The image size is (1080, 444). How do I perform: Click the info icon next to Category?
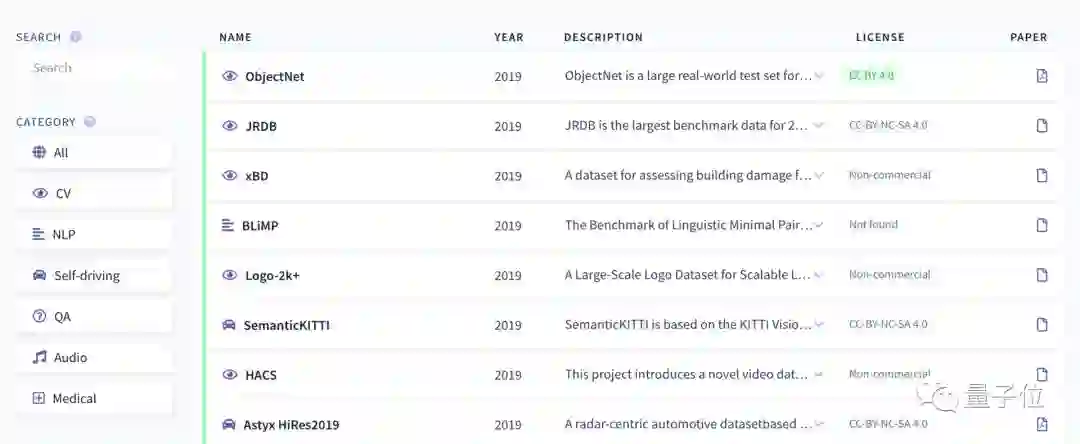(x=90, y=122)
